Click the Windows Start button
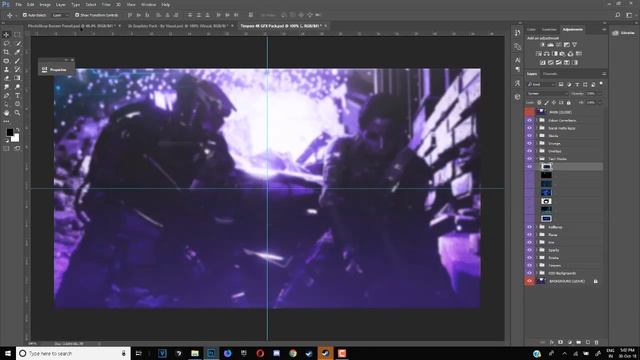 tap(7, 353)
